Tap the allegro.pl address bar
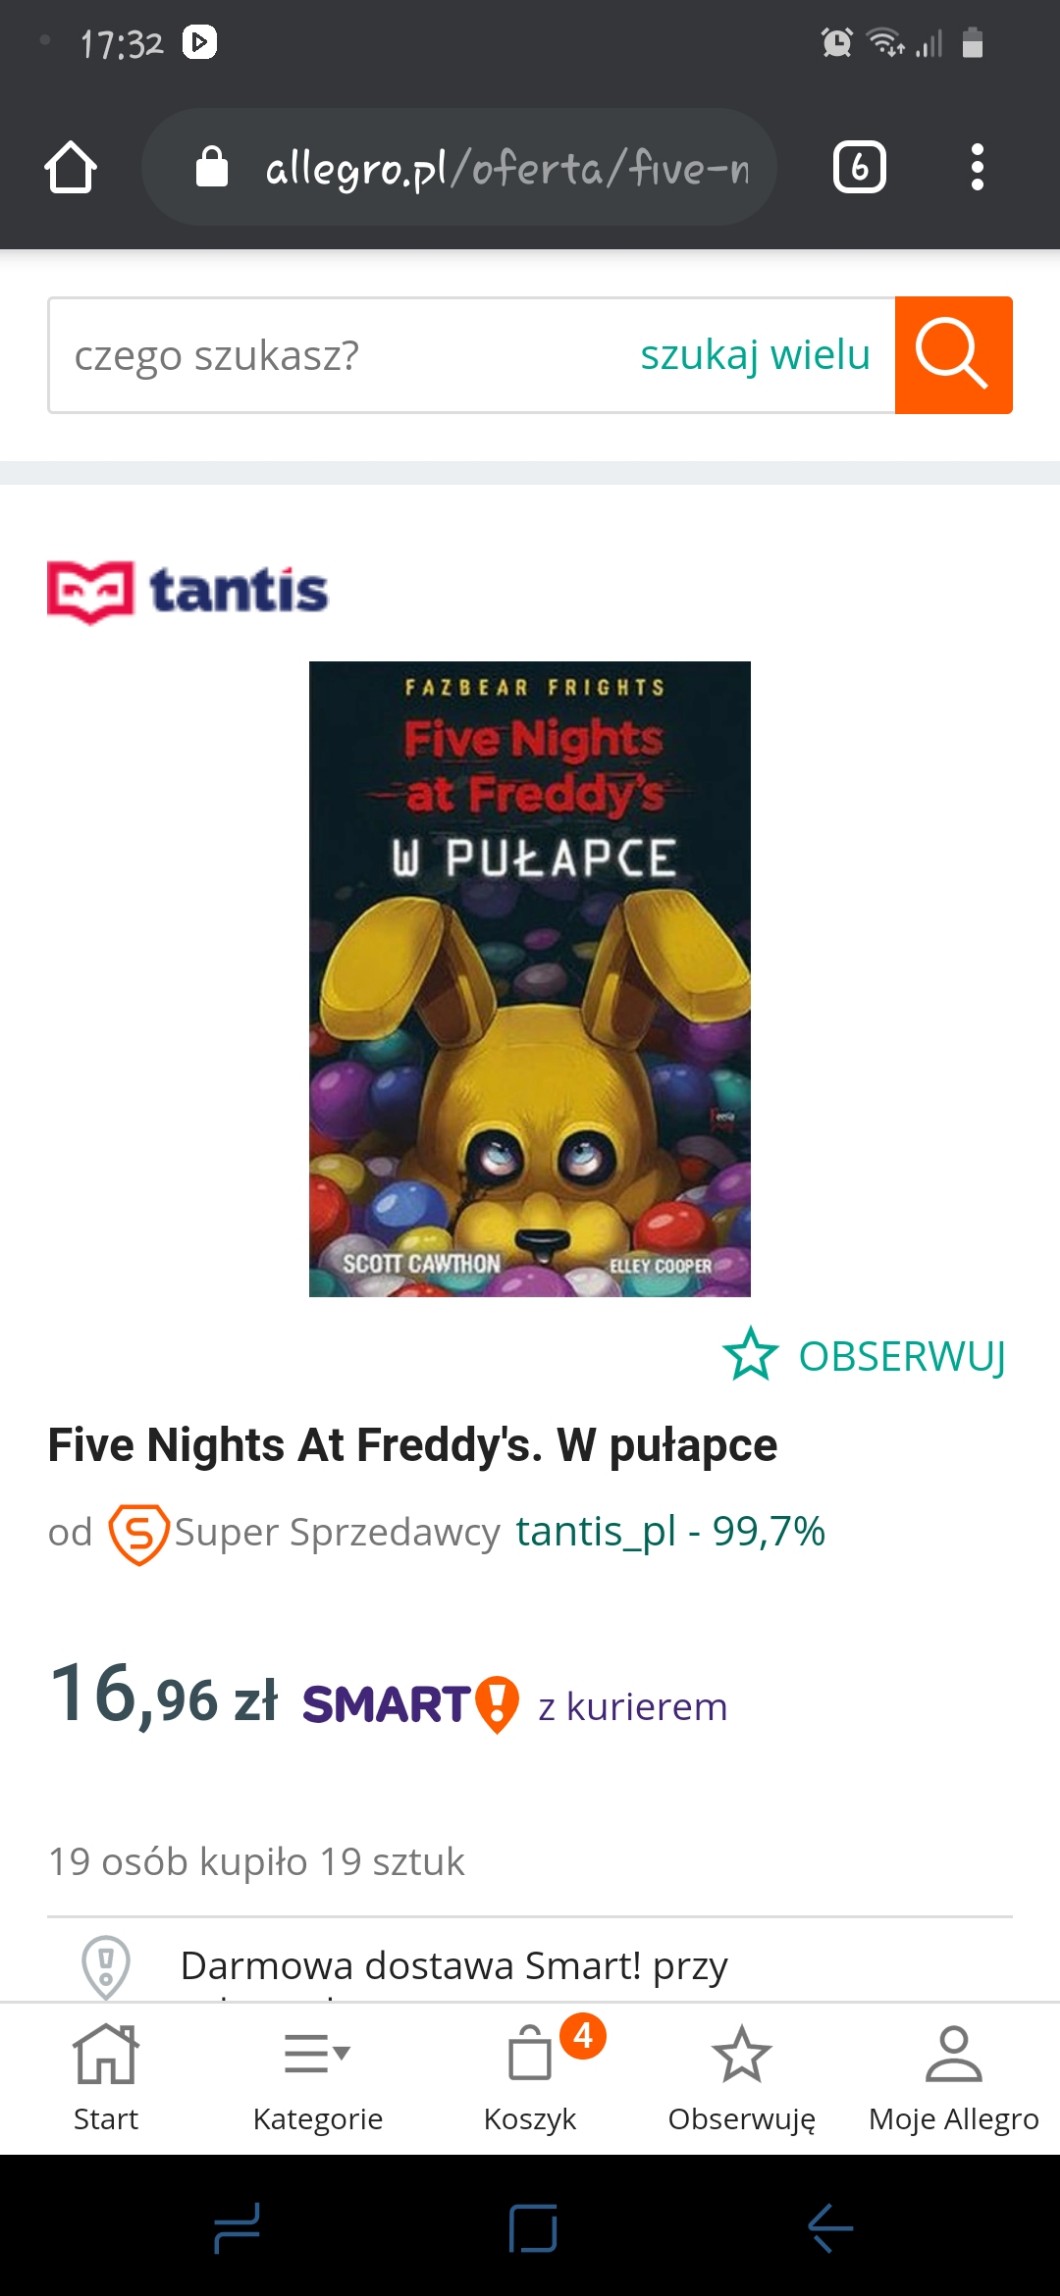 [460, 167]
